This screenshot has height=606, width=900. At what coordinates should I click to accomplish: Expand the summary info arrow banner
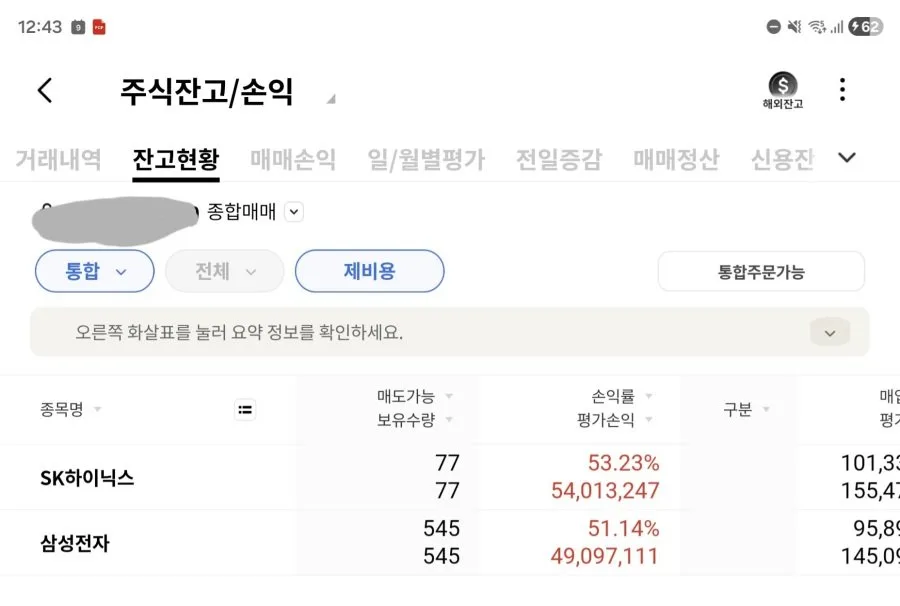pyautogui.click(x=829, y=333)
